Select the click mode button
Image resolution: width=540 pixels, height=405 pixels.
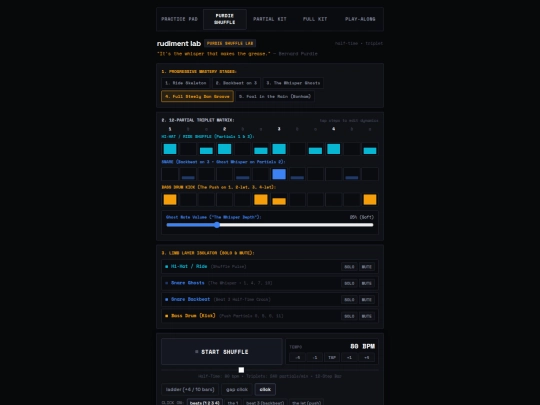point(265,390)
